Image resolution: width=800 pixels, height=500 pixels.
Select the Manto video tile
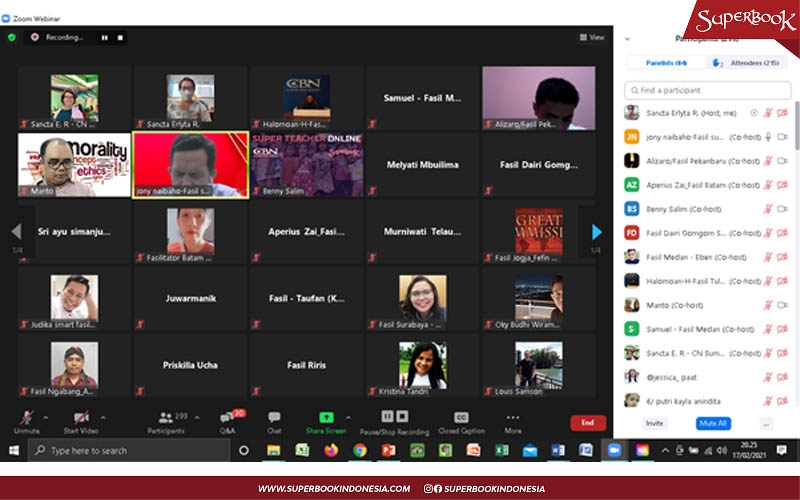point(74,165)
